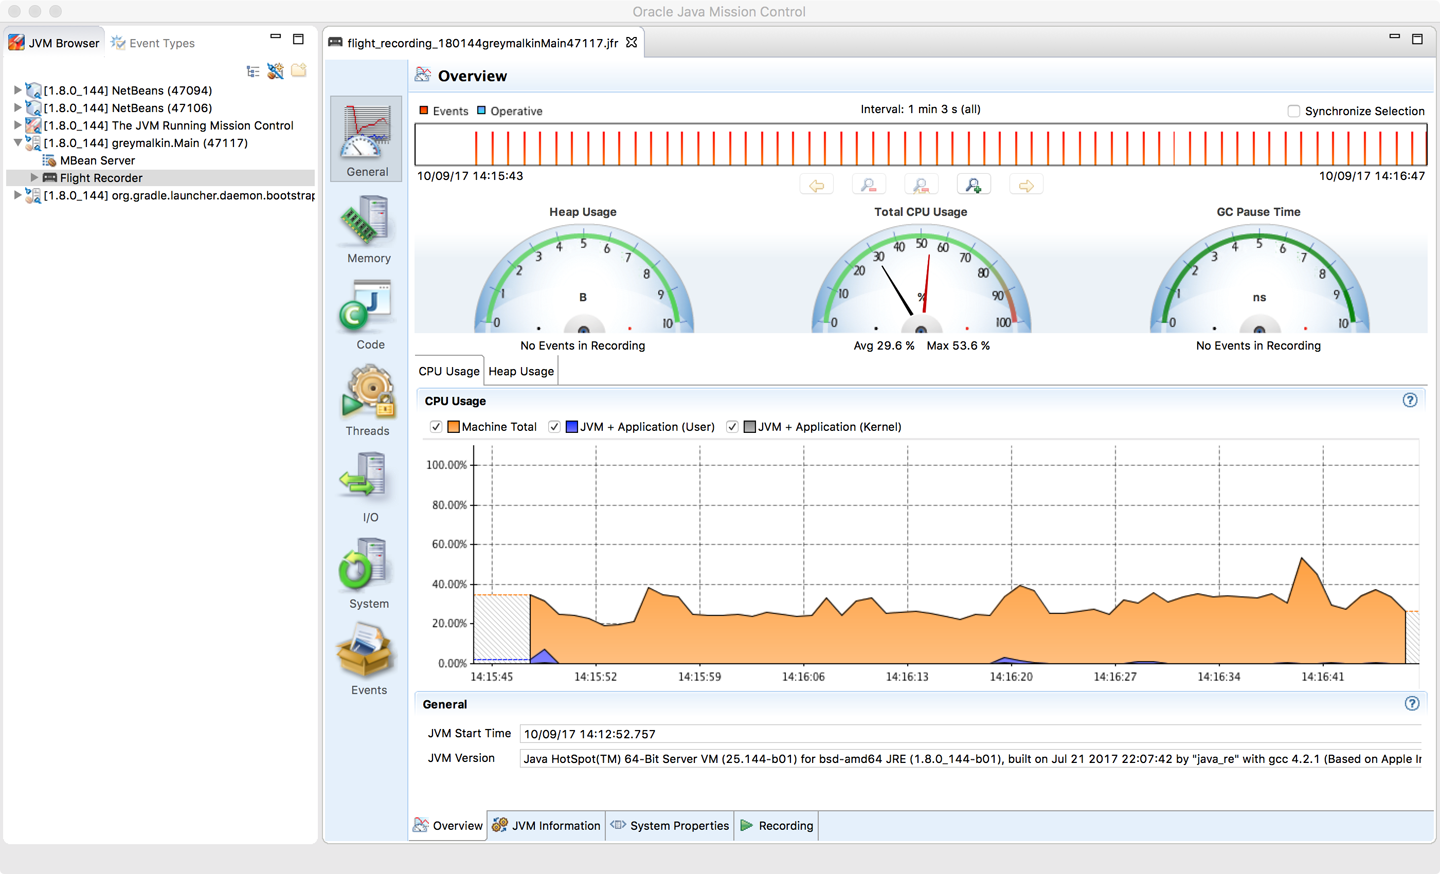The image size is (1440, 874).
Task: Open the Events tab group icon
Action: [x=367, y=659]
